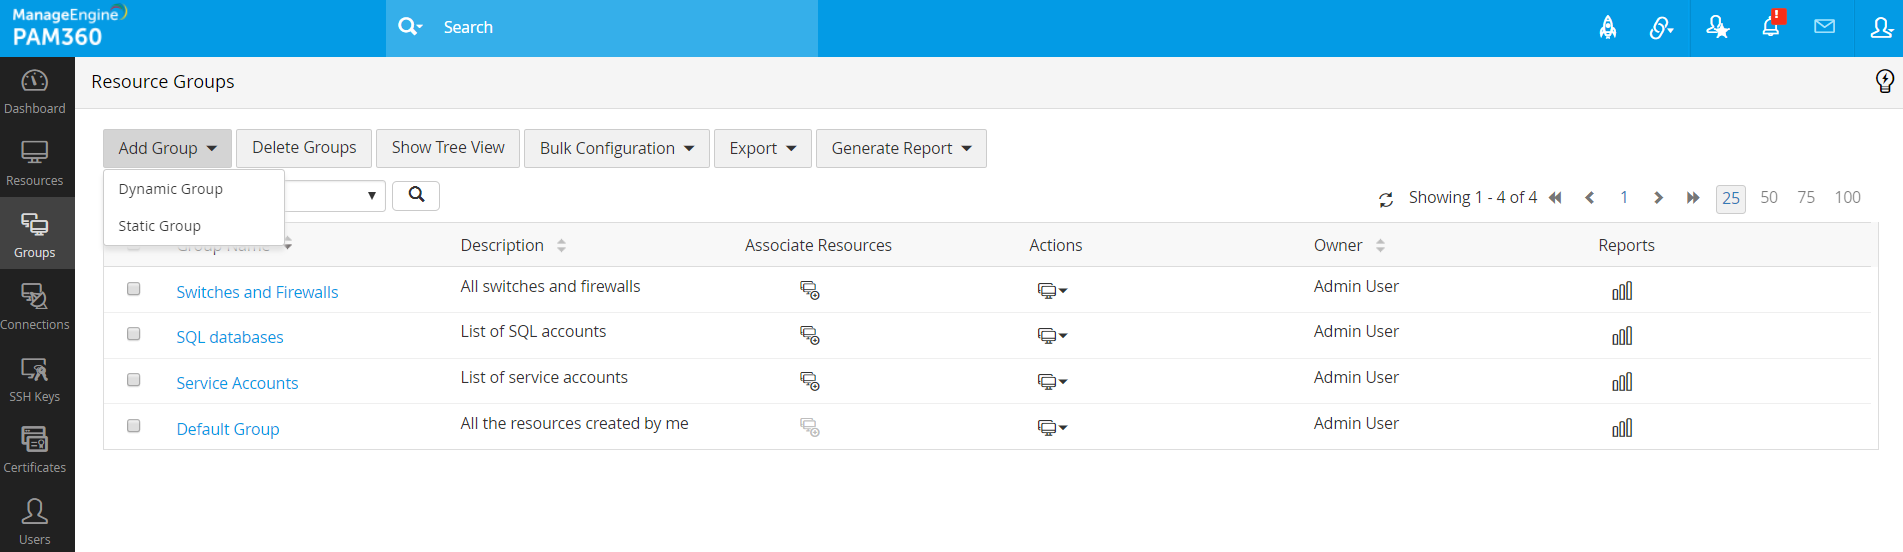Expand Actions dropdown for Switches and Firewalls
1903x552 pixels.
click(x=1051, y=291)
